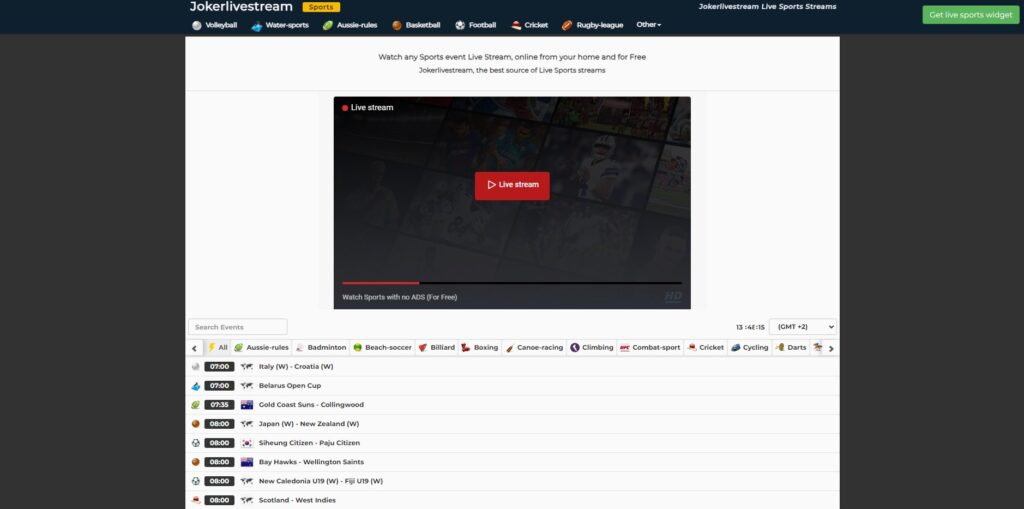Click the UFC Combat-sport icon in filter bar
This screenshot has width=1024, height=509.
point(624,348)
